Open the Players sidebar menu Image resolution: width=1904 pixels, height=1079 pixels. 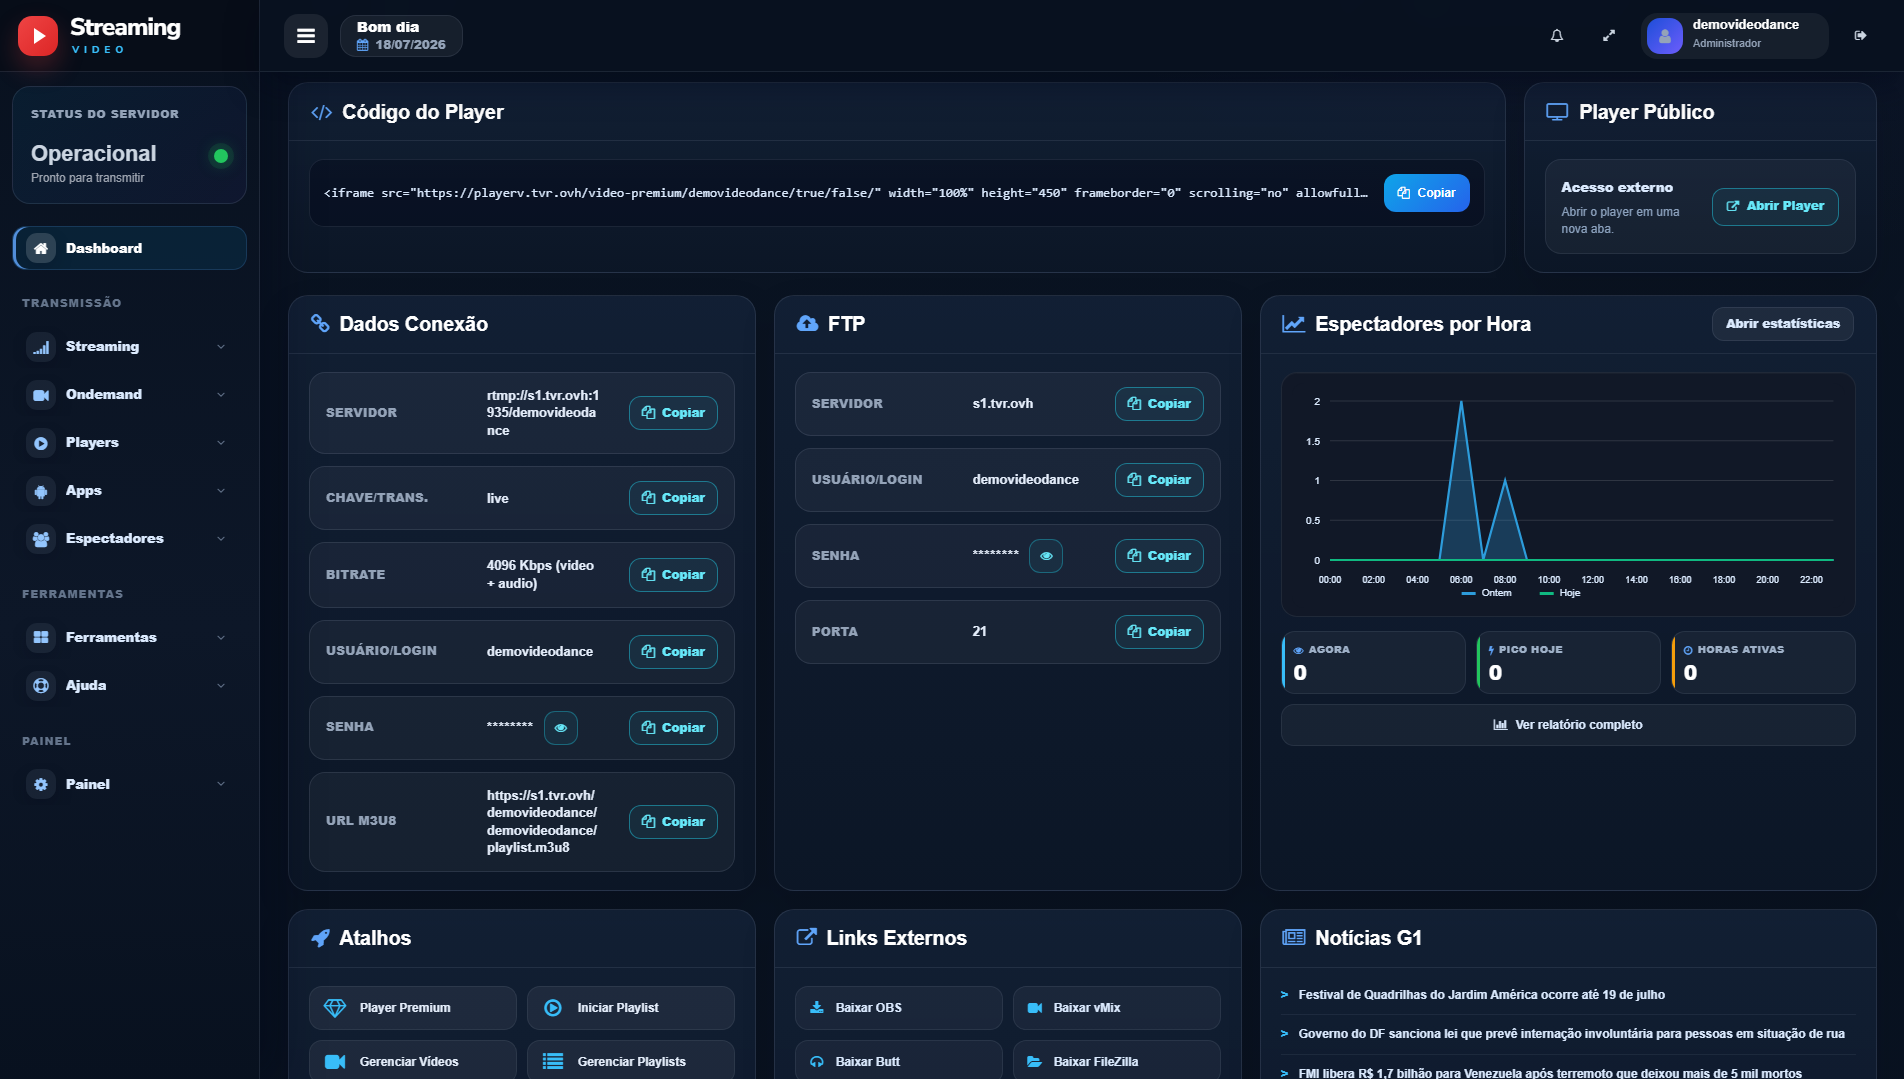click(x=130, y=442)
